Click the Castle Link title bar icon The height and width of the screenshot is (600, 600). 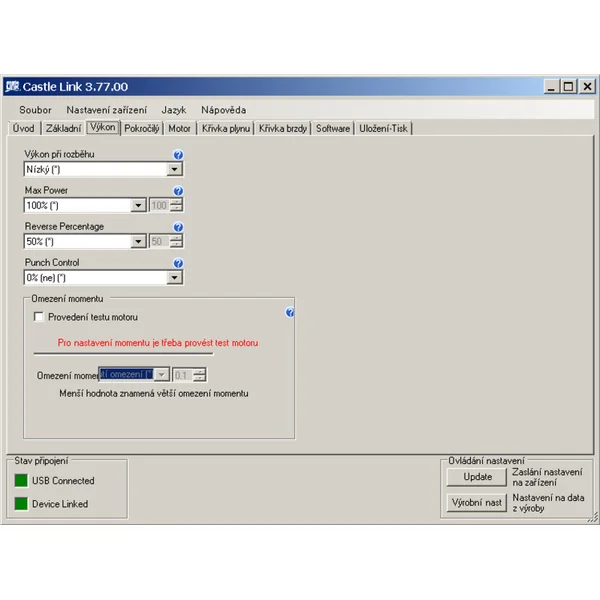(x=12, y=87)
